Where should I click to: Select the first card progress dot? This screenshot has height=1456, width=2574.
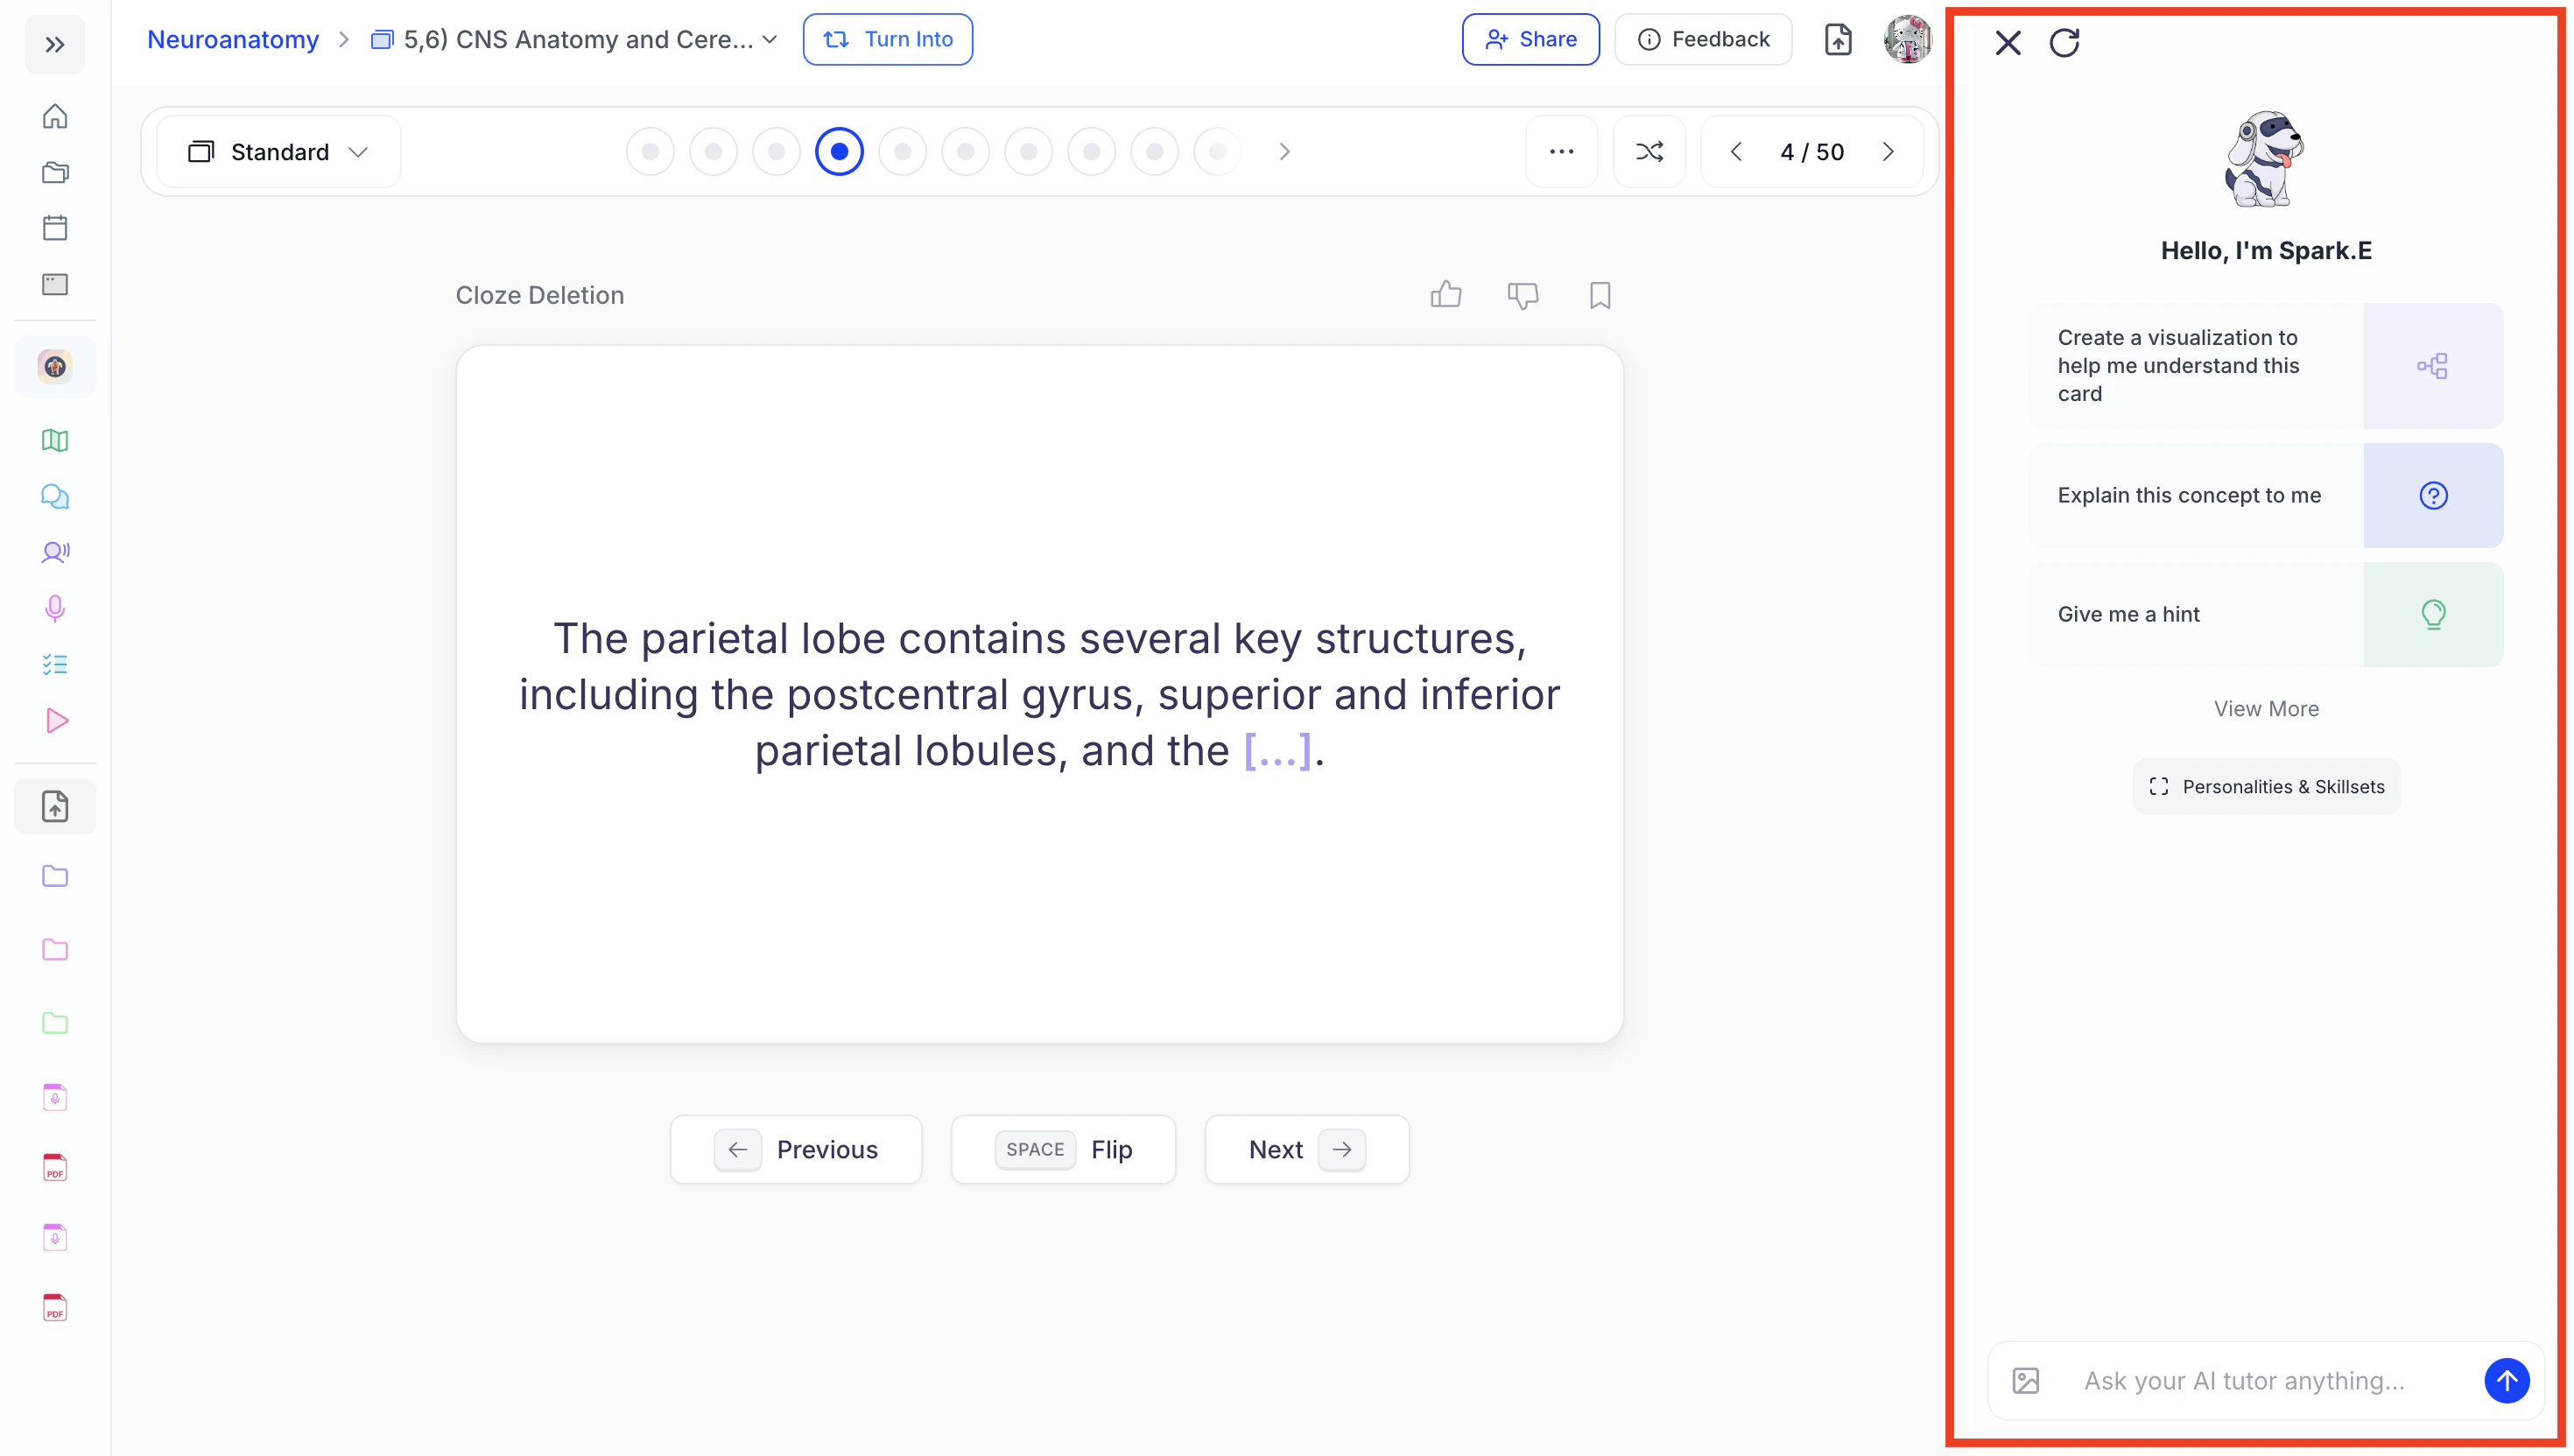tap(650, 152)
